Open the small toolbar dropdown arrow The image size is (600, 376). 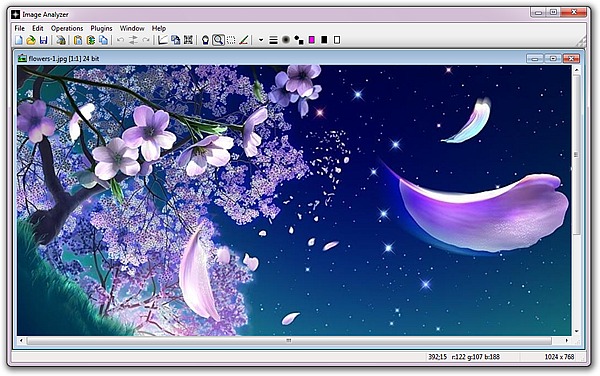click(261, 40)
